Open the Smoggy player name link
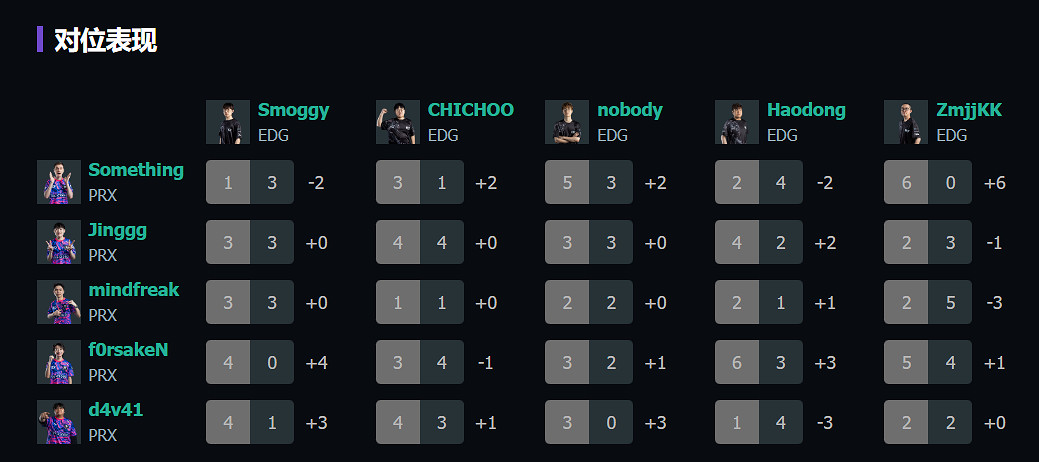Screen dimensions: 1039x462 tap(293, 110)
